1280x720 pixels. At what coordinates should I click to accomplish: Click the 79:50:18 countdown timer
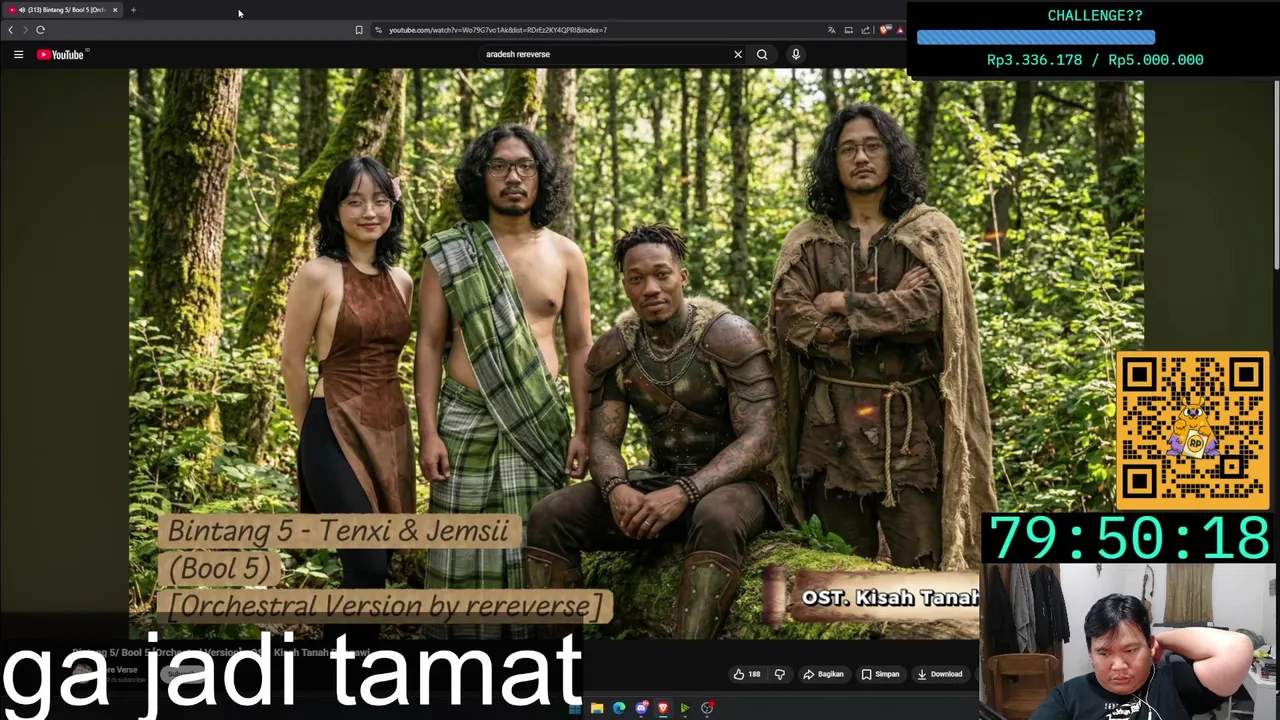[x=1130, y=540]
